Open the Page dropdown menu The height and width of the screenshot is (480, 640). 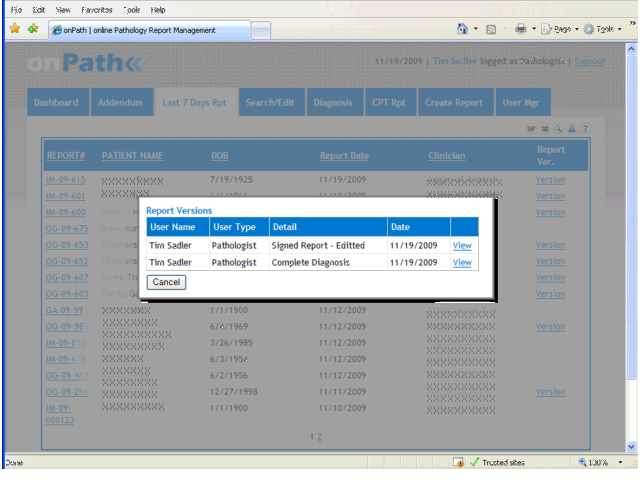[x=561, y=30]
